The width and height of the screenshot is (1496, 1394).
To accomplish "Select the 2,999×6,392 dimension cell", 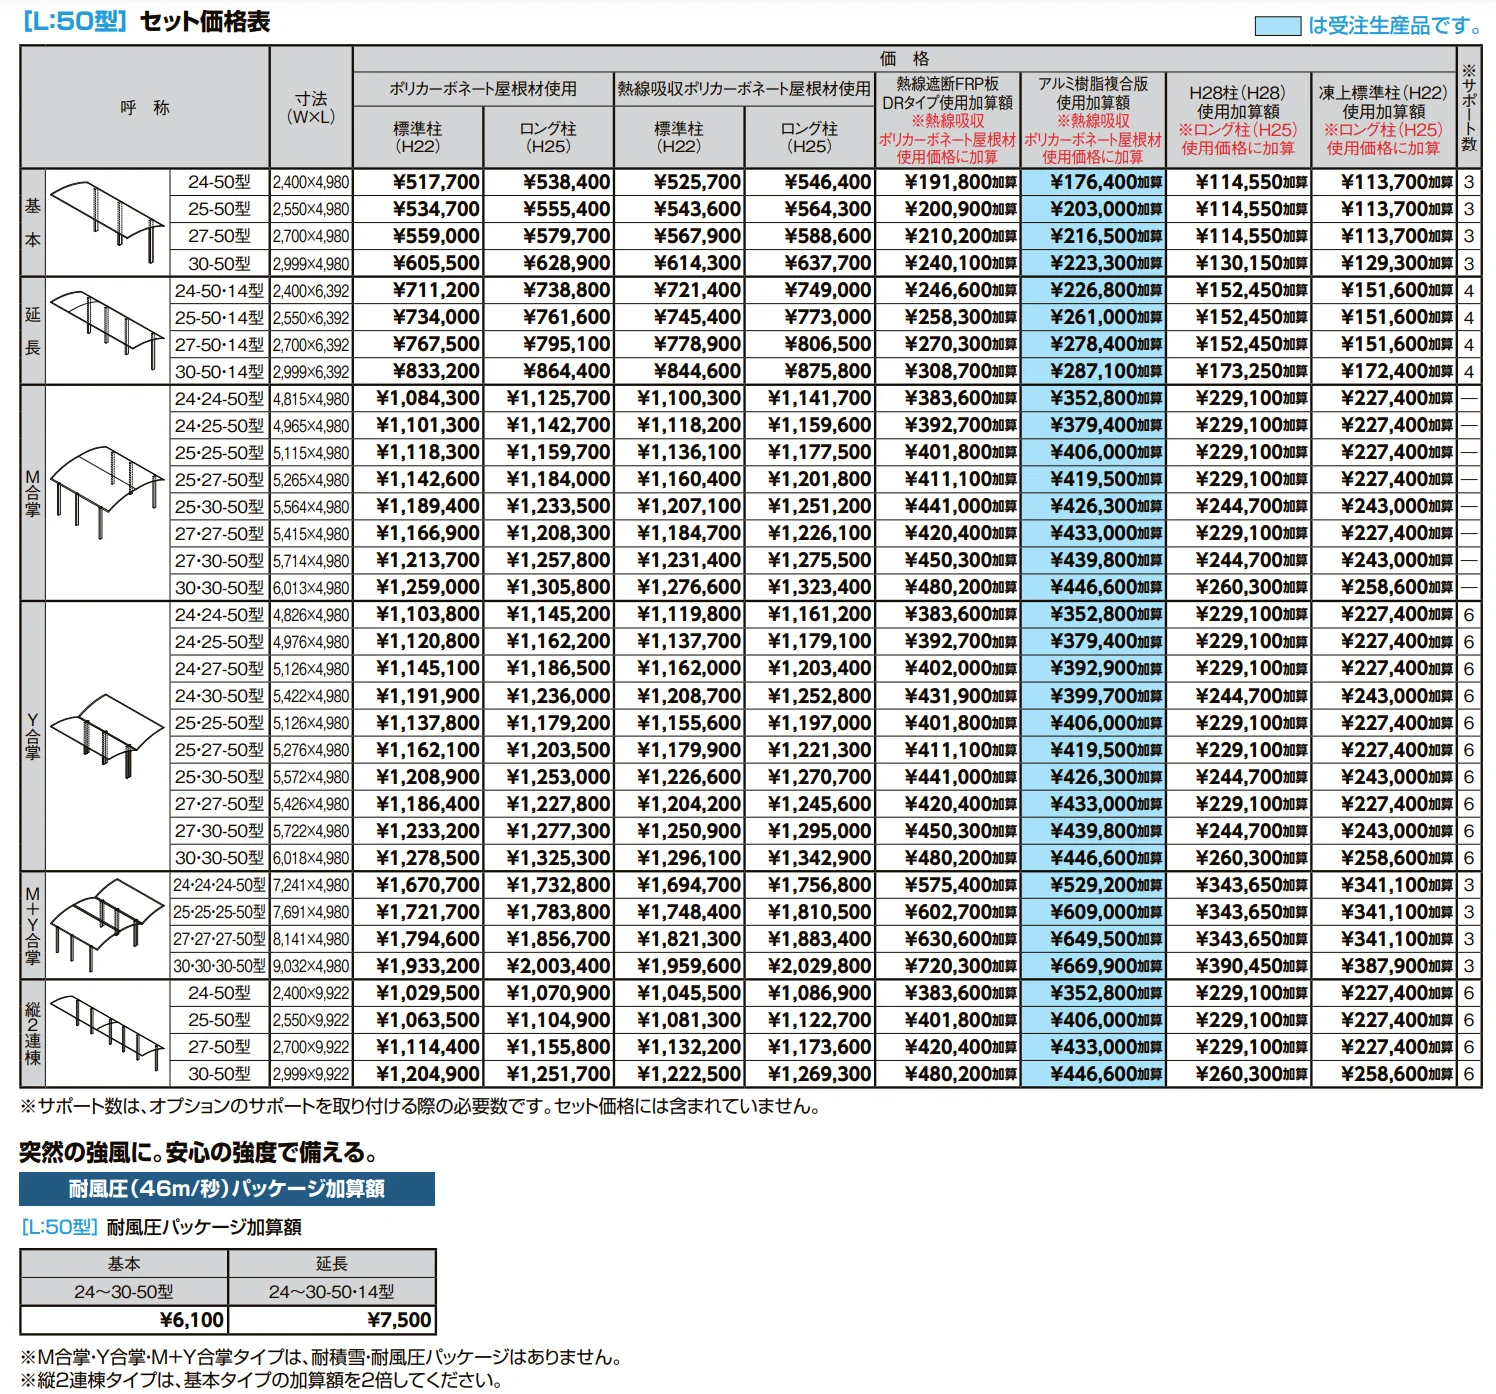I will pyautogui.click(x=311, y=371).
